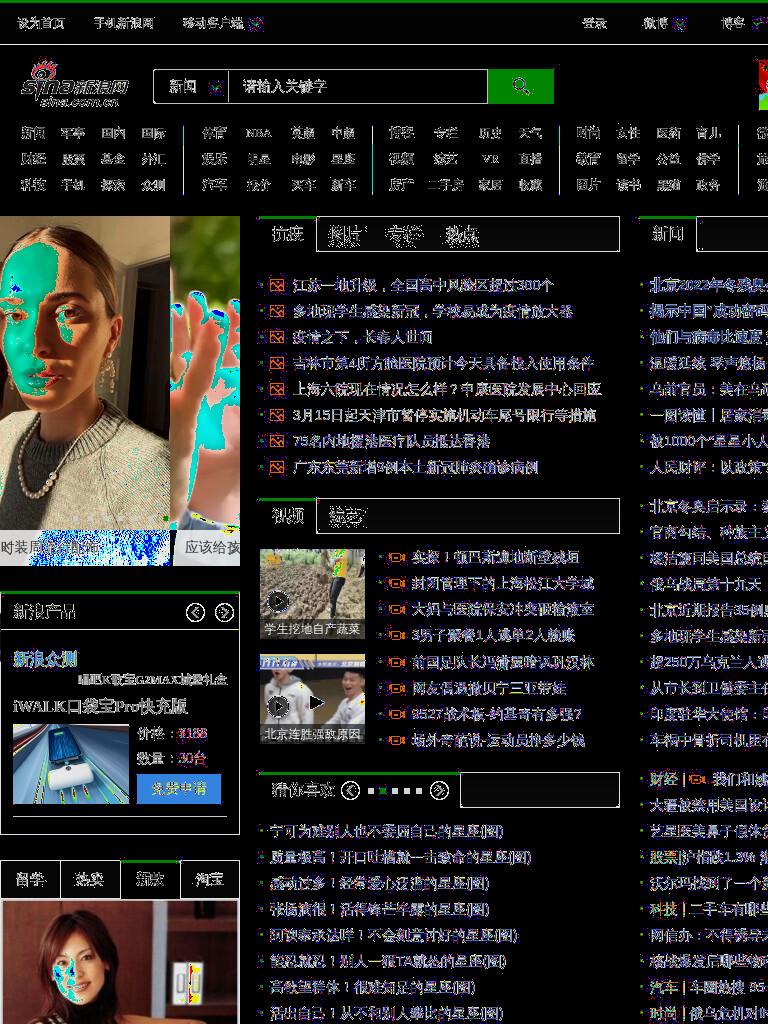Viewport: 768px width, 1024px height.
Task: Click image icon before 75名内地援港医疗队员抵达香港
Action: click(x=277, y=441)
